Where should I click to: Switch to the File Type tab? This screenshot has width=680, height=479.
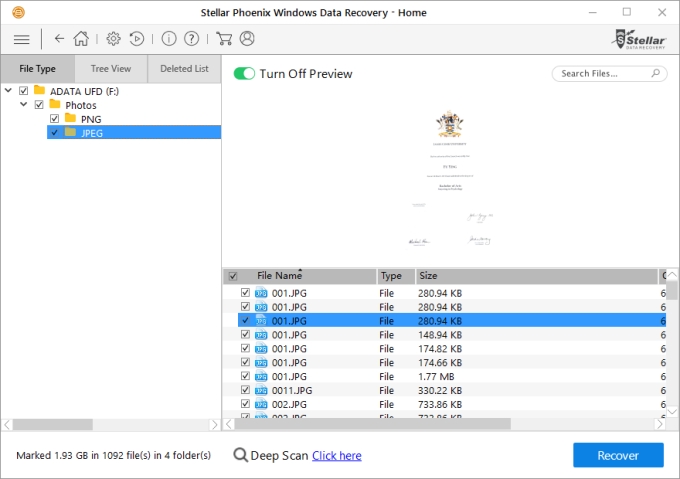coord(38,68)
